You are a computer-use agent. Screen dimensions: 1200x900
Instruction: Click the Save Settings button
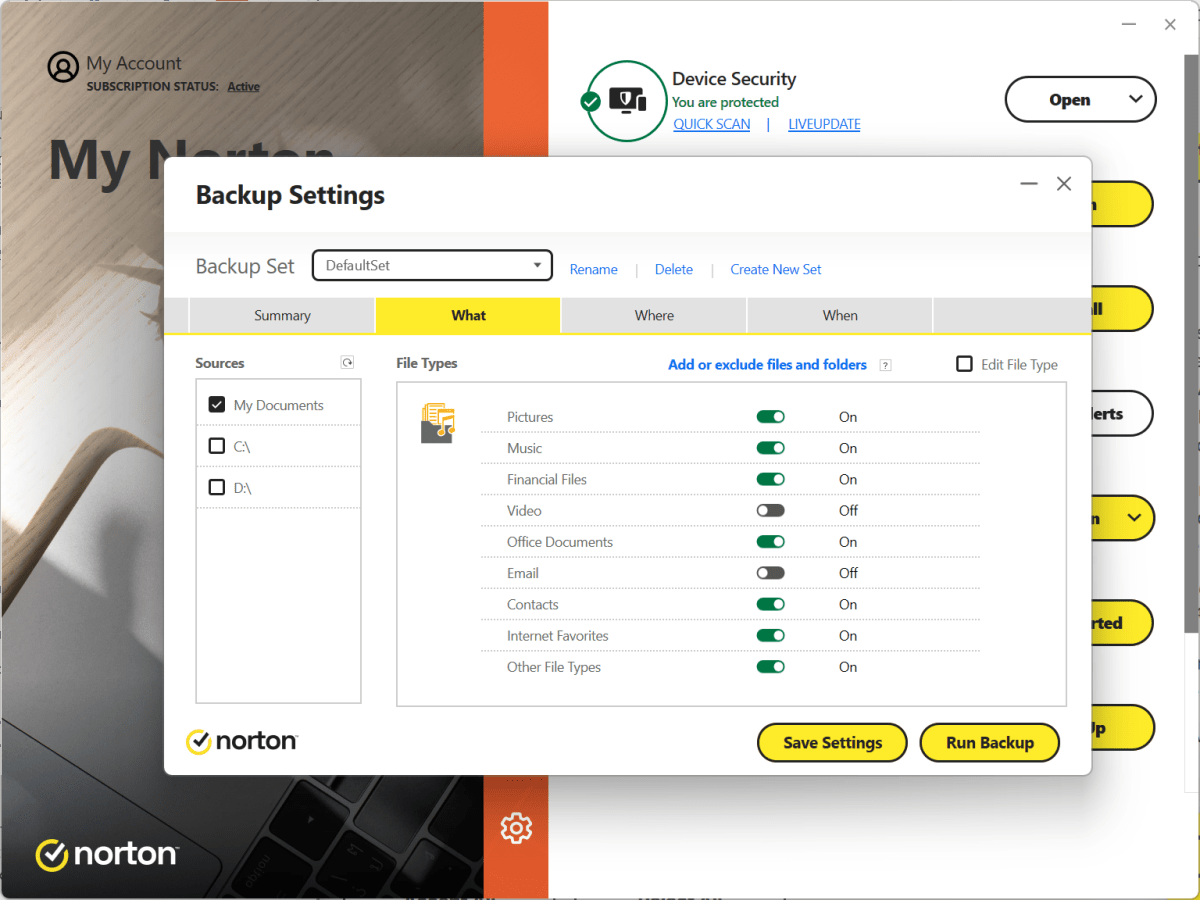(x=832, y=743)
